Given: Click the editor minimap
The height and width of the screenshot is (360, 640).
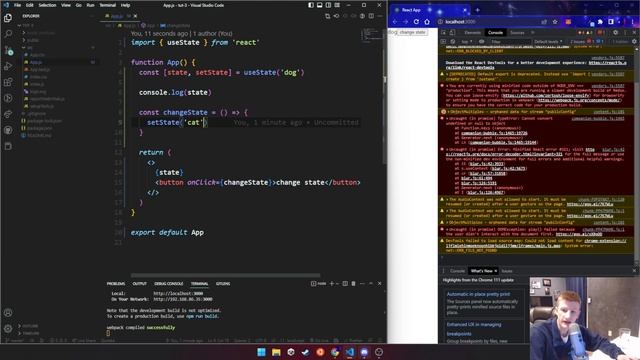Looking at the screenshot, I should click(371, 35).
